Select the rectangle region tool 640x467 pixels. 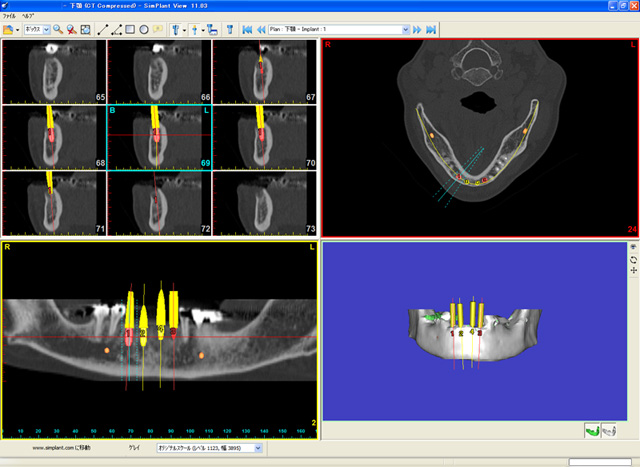tap(131, 30)
